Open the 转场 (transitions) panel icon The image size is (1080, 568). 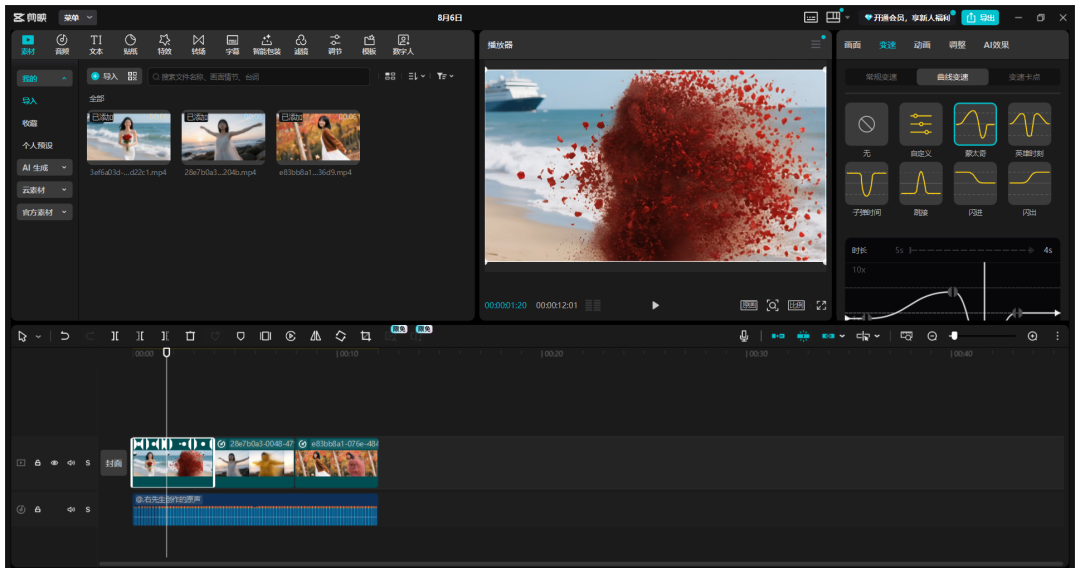[x=198, y=44]
